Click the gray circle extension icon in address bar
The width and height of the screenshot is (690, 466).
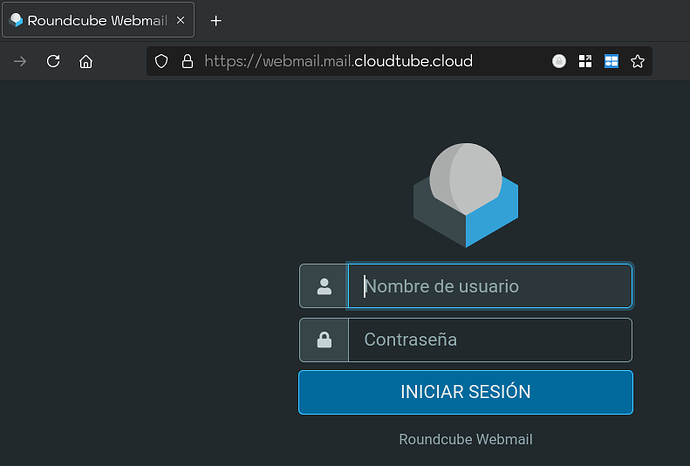(559, 61)
